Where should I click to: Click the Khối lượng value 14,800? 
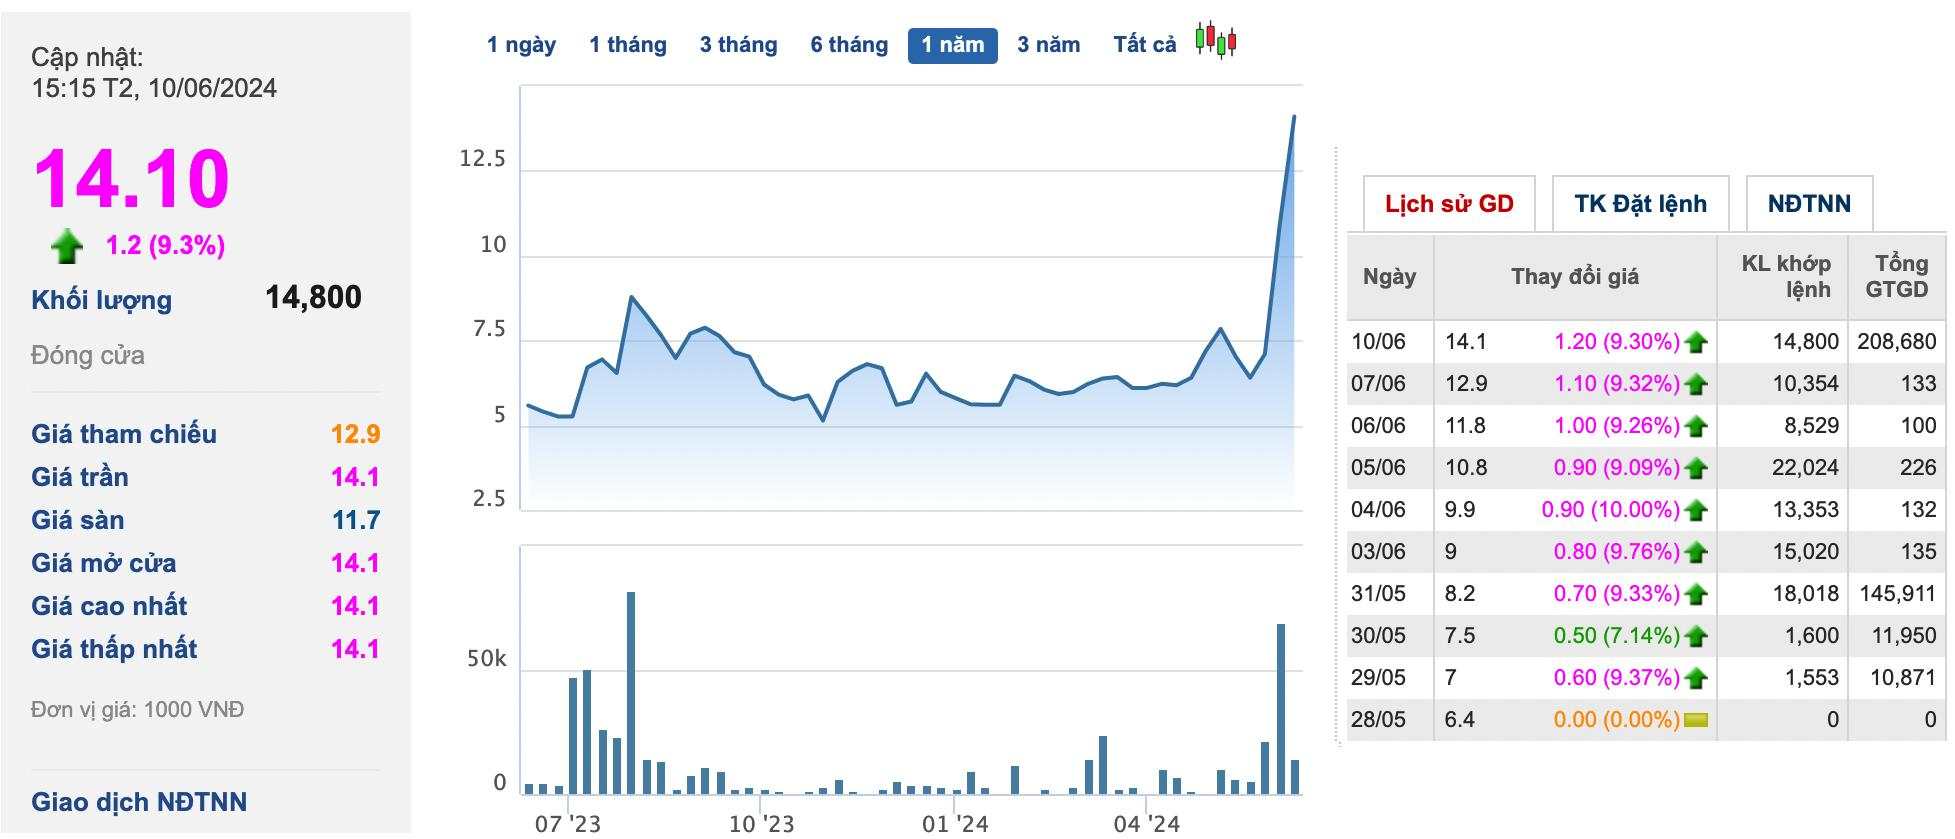coord(313,297)
